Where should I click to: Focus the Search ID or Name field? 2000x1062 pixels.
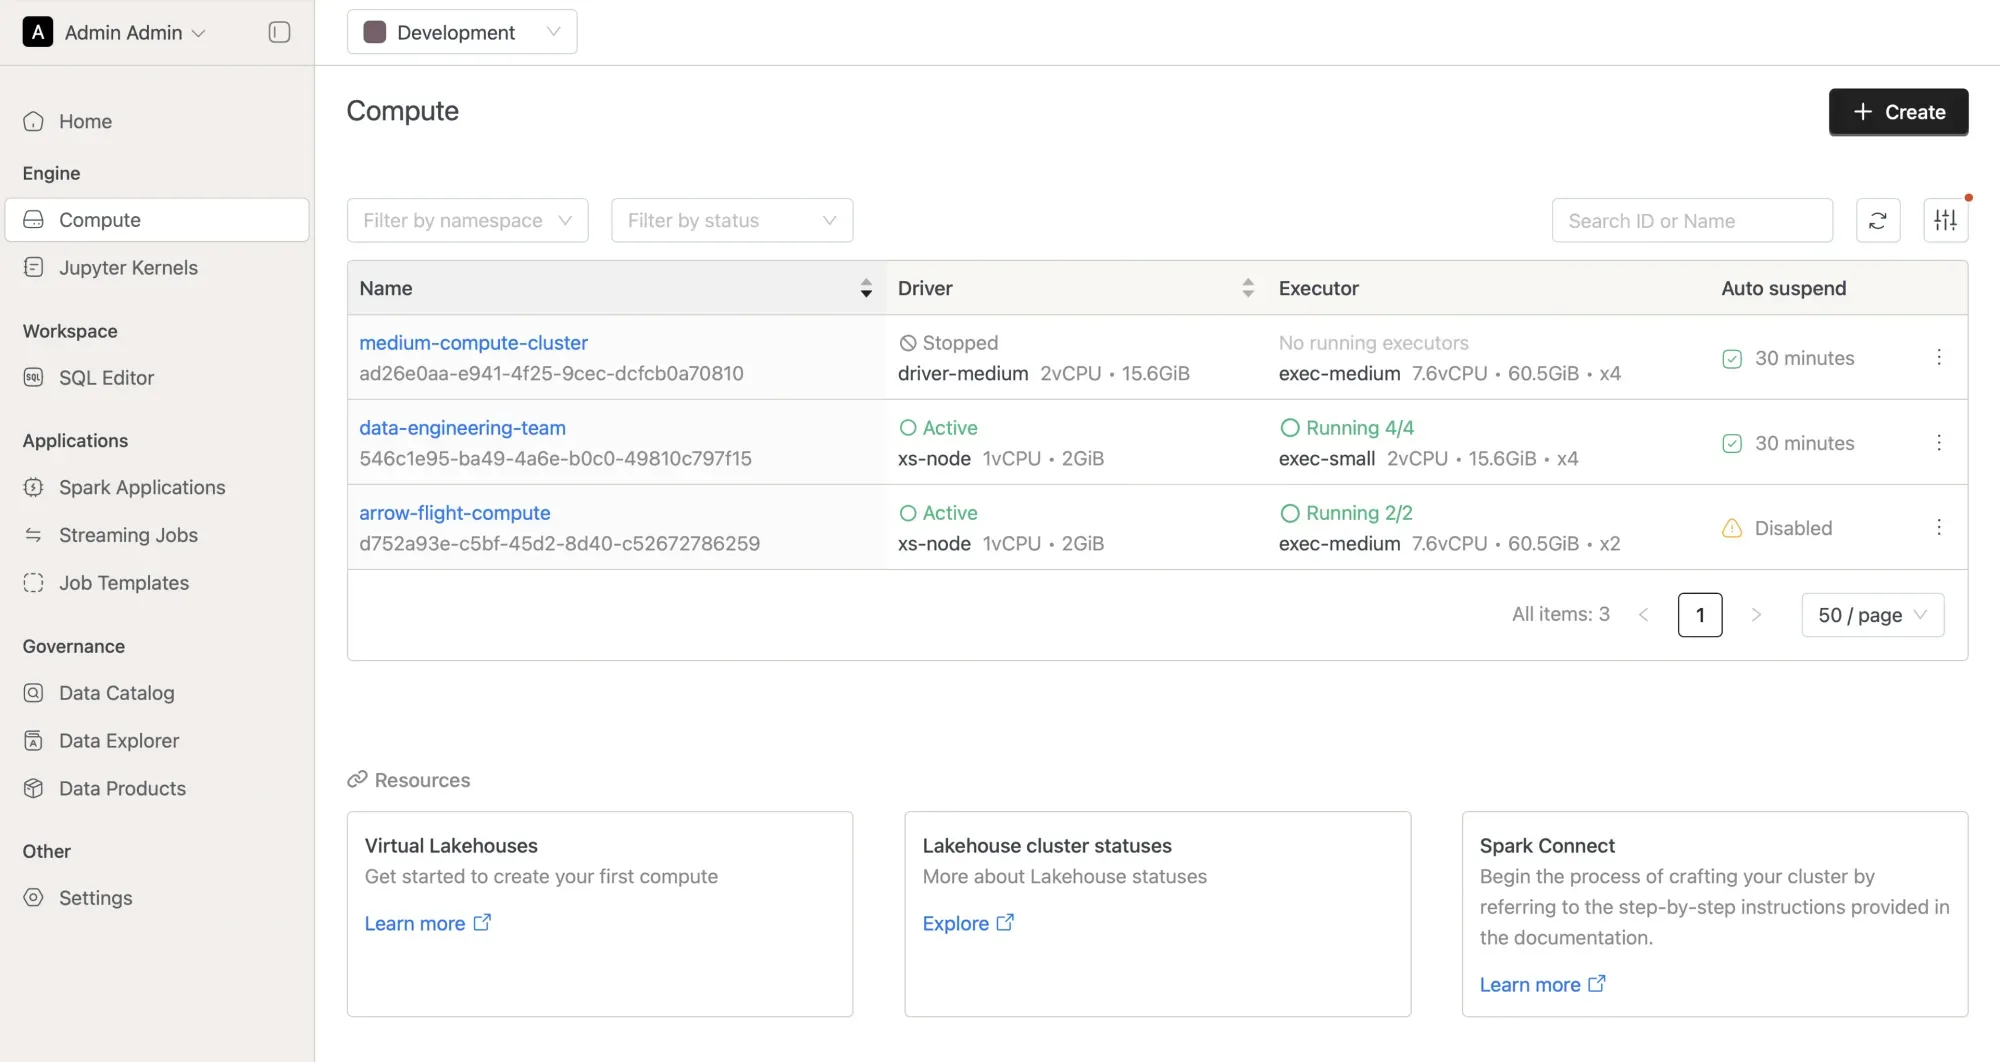coord(1691,221)
